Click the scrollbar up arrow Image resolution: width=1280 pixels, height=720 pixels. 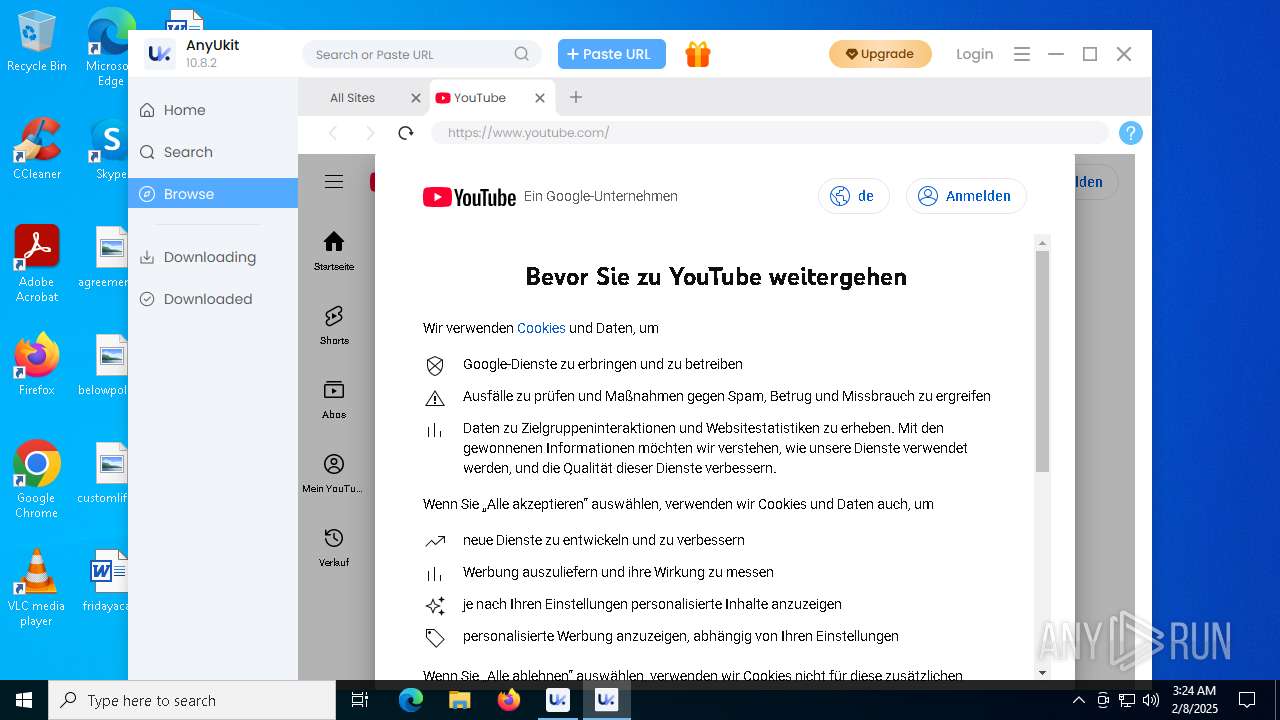pos(1042,243)
